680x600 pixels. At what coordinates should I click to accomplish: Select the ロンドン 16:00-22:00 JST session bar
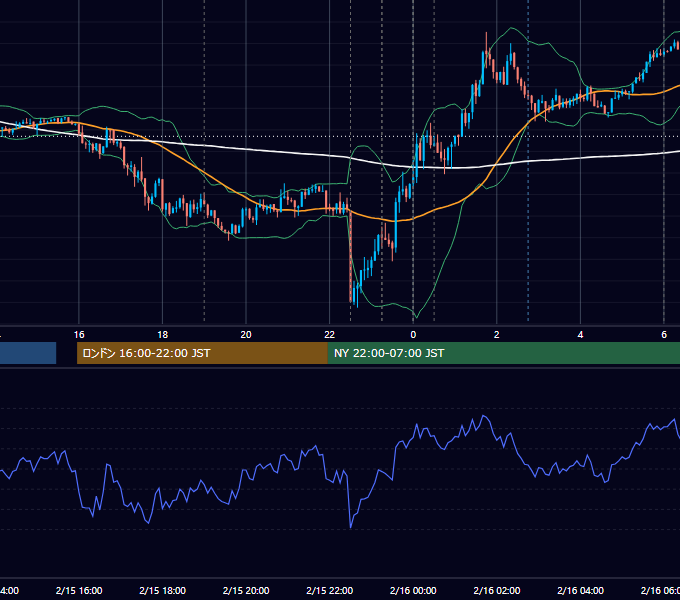(x=202, y=353)
